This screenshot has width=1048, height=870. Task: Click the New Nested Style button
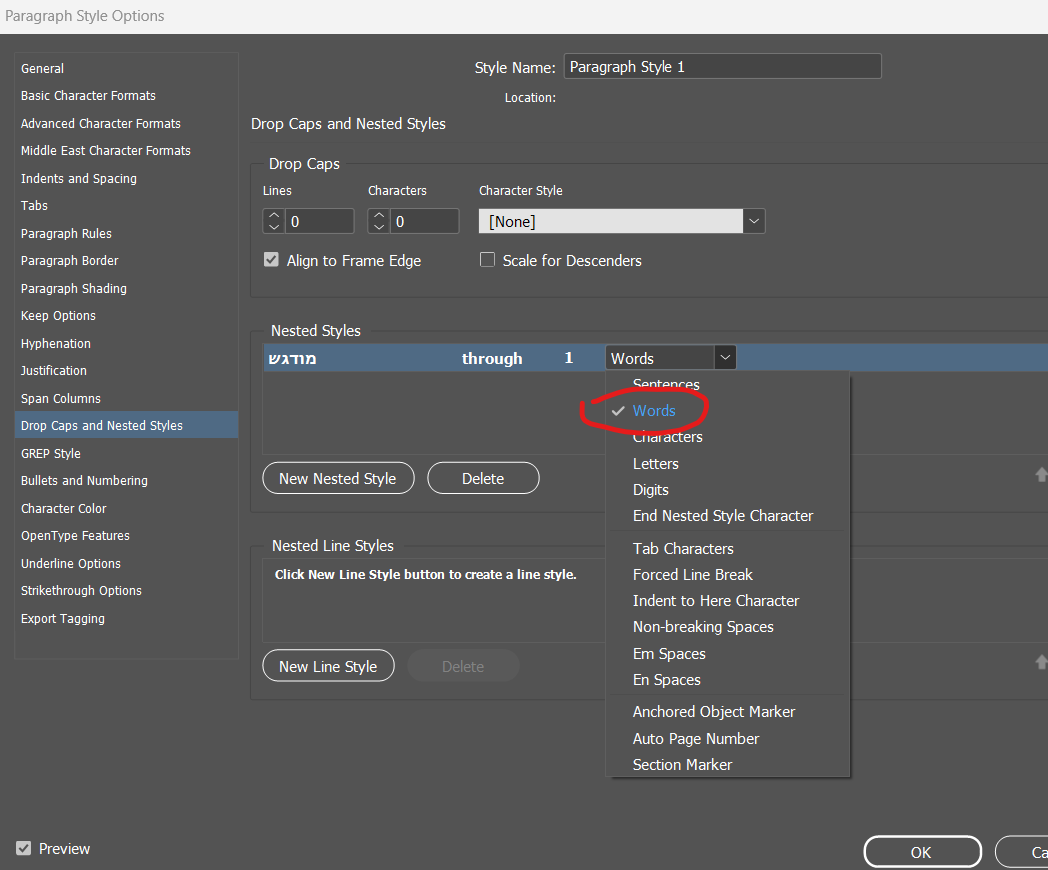coord(338,478)
